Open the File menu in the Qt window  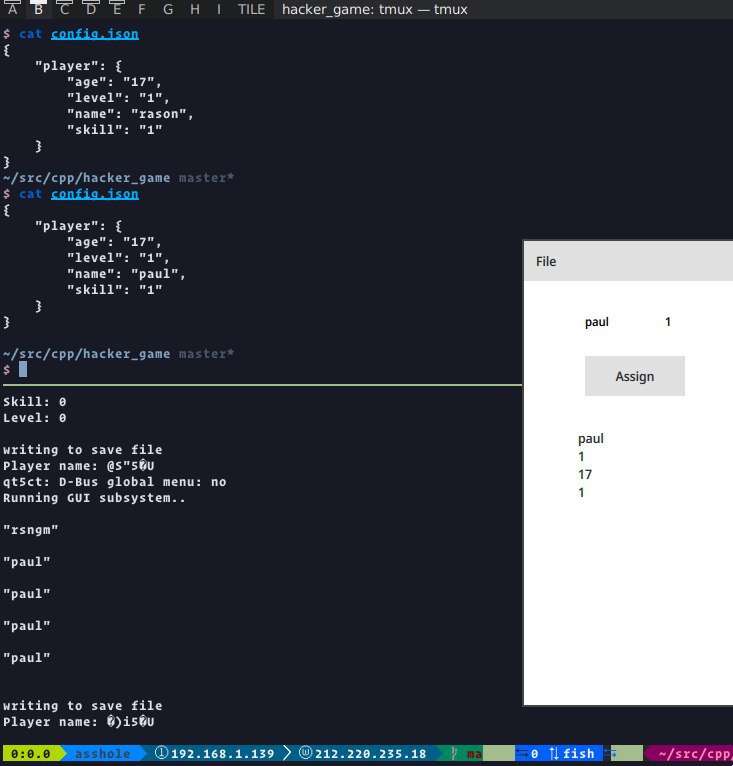(546, 261)
